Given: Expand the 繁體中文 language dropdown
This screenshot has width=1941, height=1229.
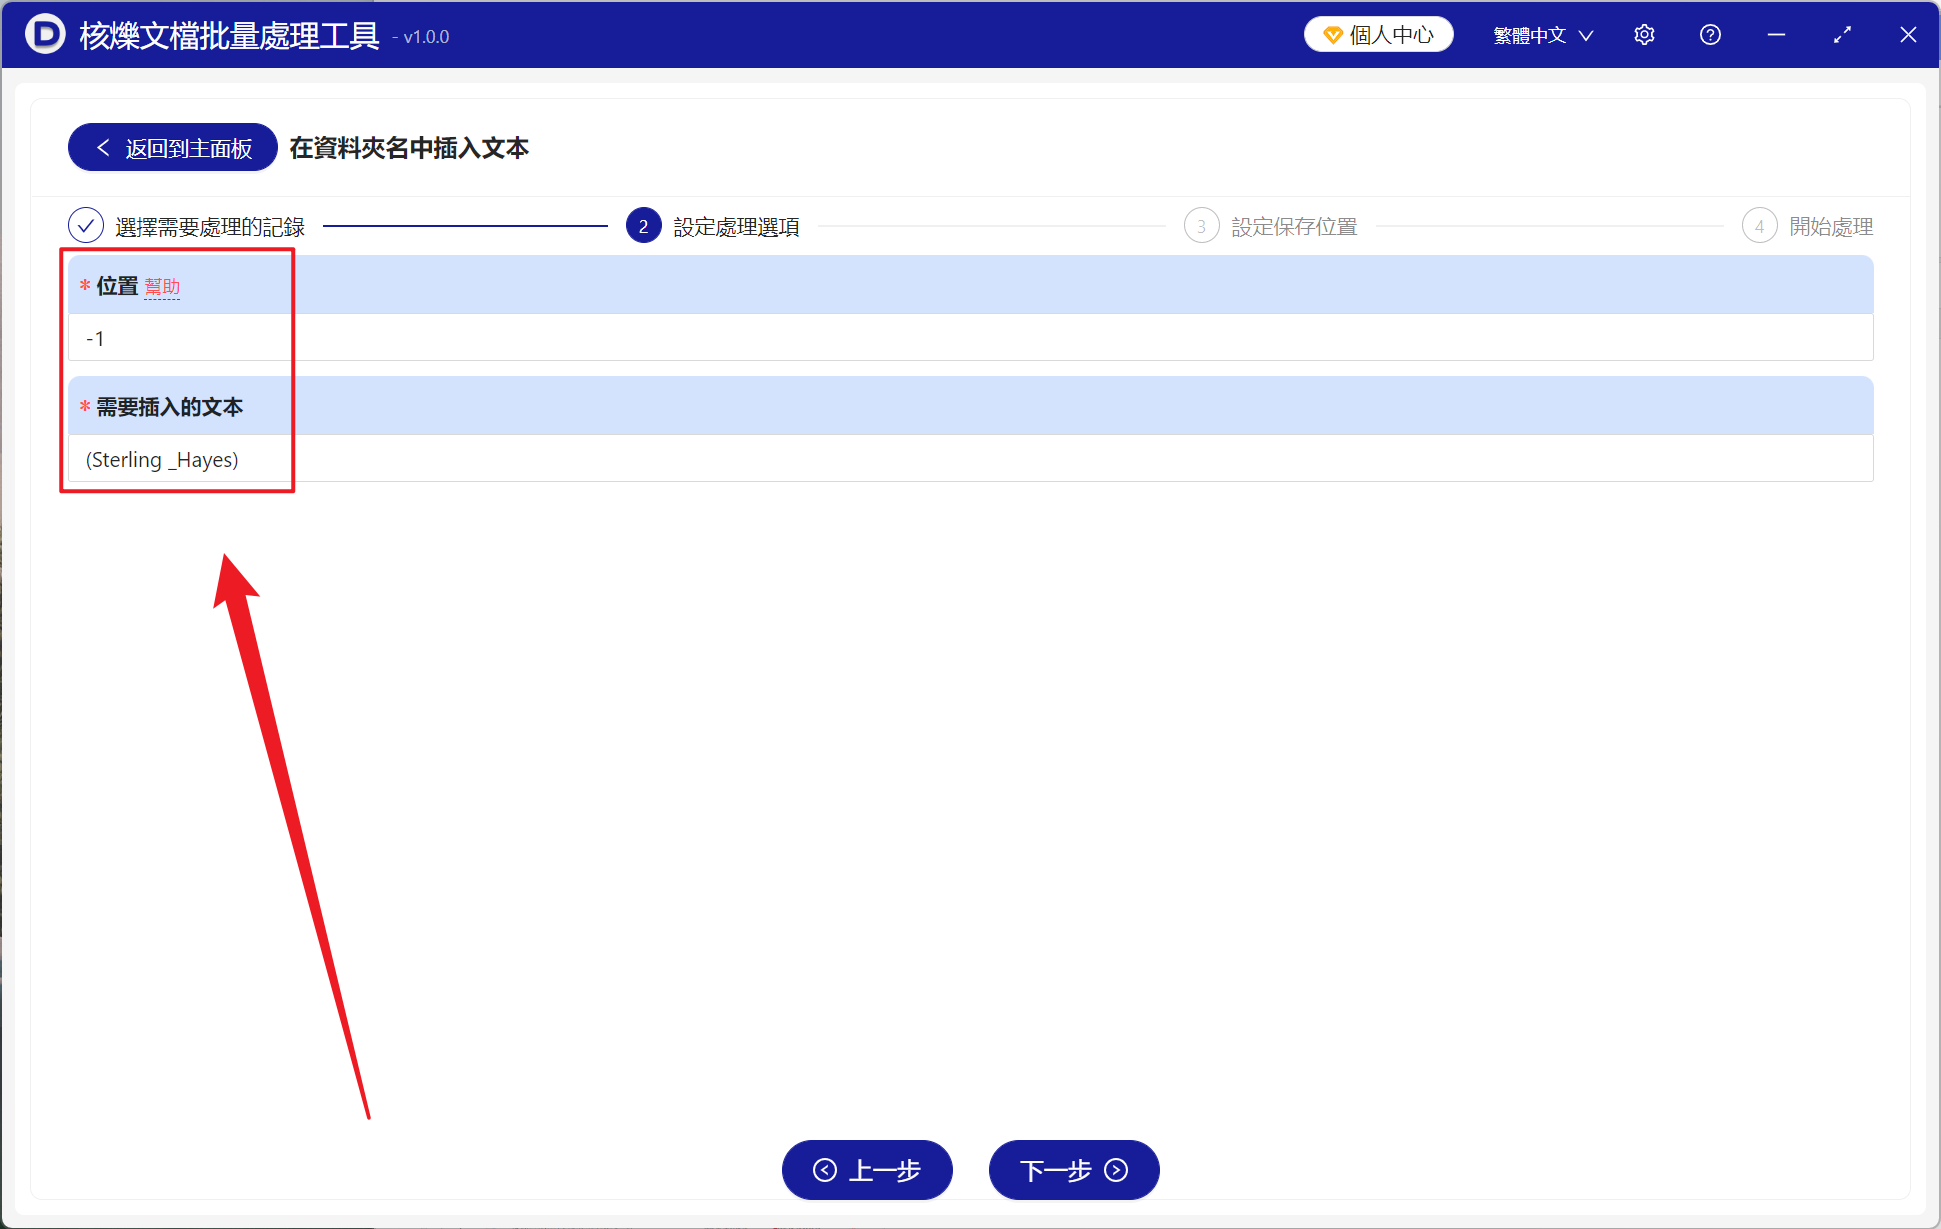Looking at the screenshot, I should tap(1543, 35).
